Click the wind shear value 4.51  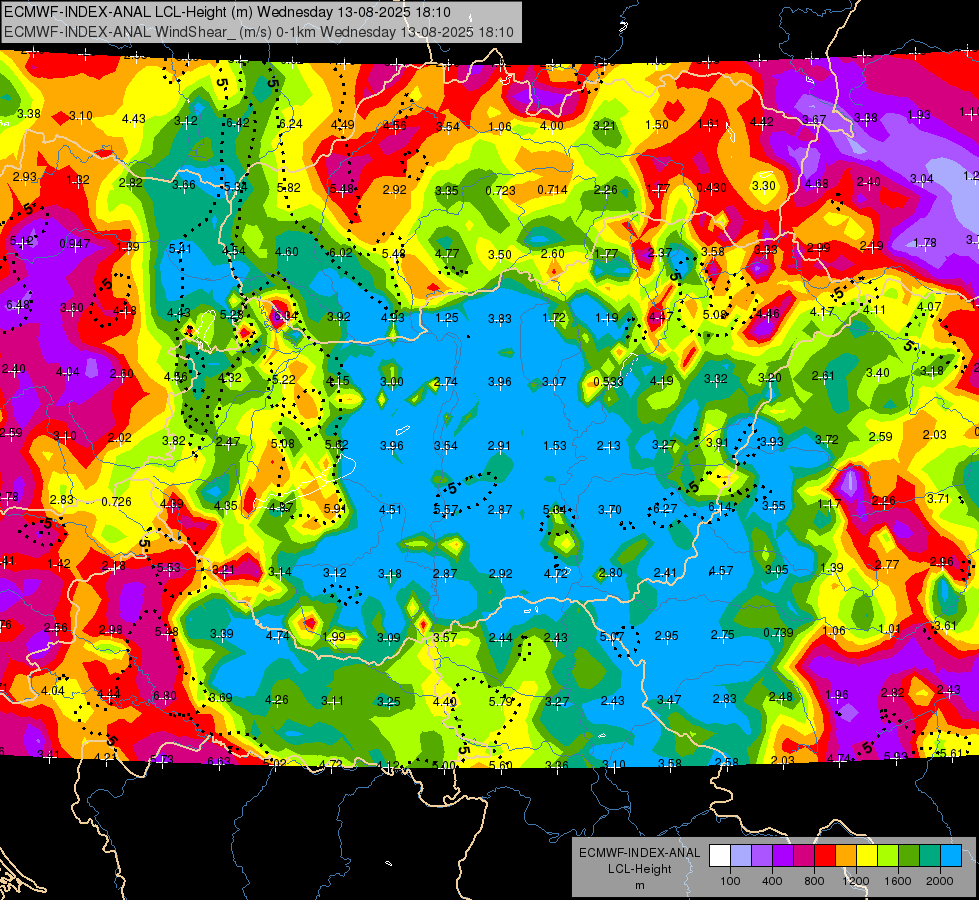pos(390,510)
